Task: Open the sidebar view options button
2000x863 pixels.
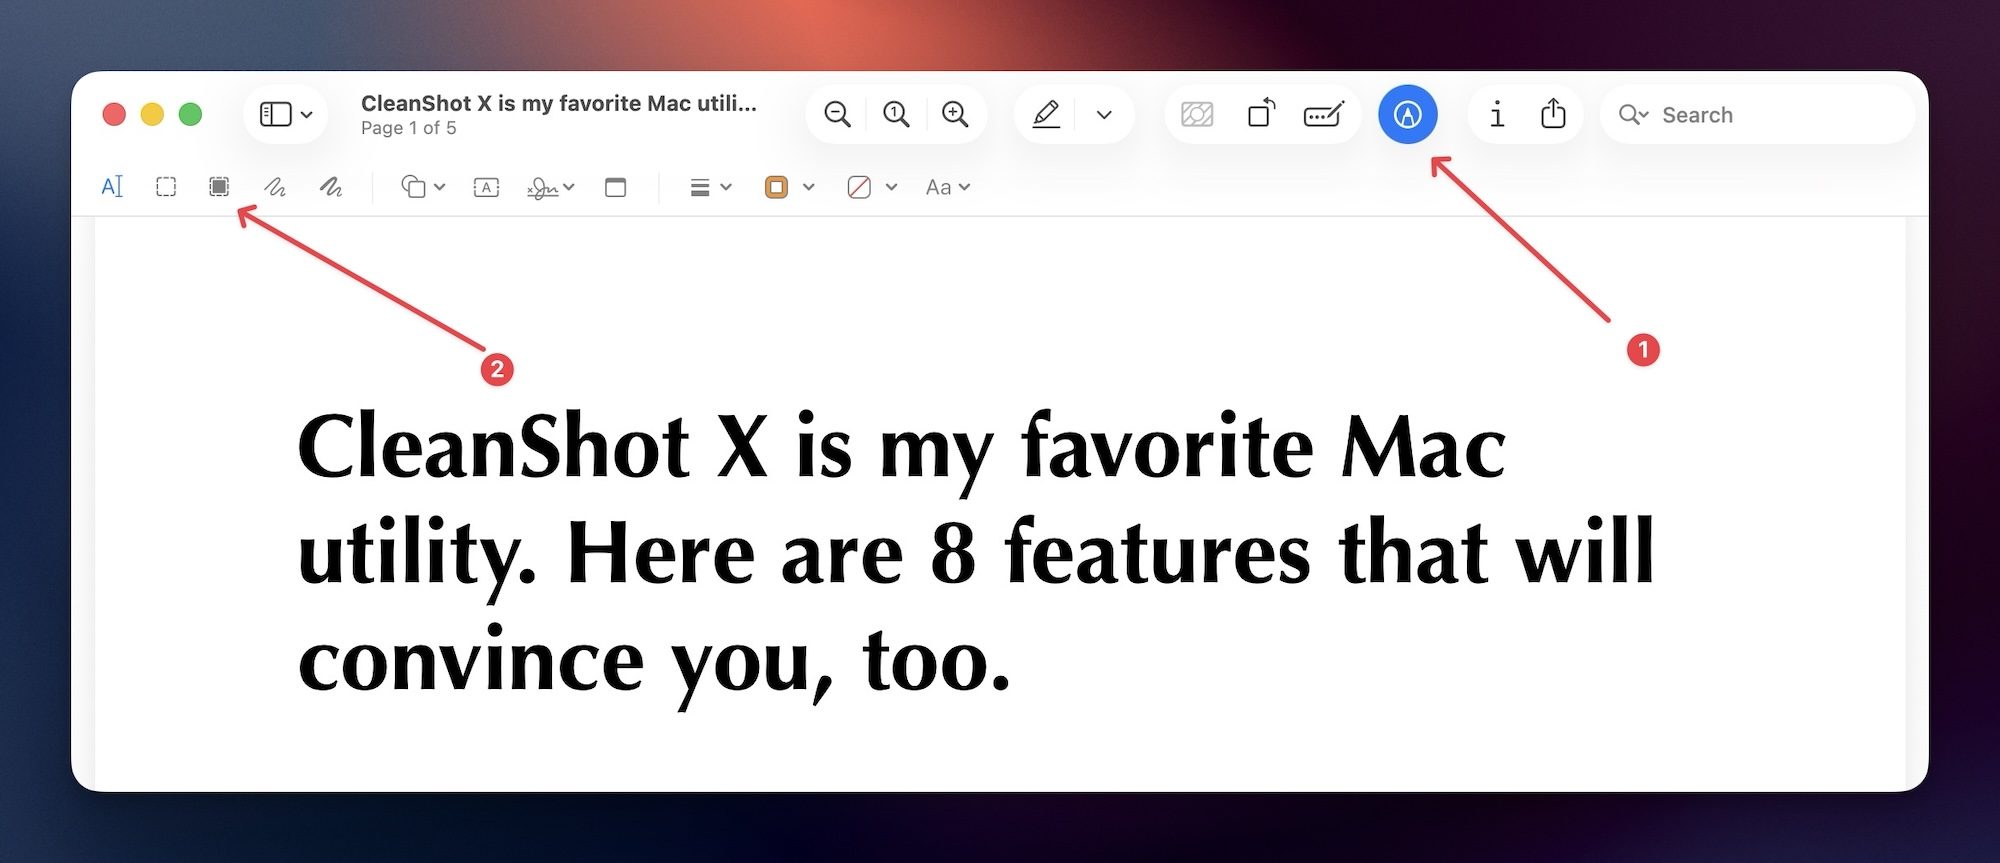Action: [x=285, y=115]
